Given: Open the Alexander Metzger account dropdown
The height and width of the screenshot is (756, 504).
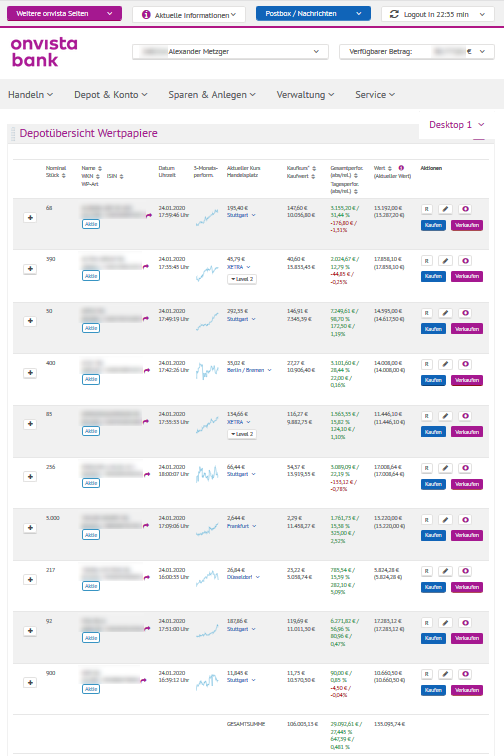Looking at the screenshot, I should point(230,52).
